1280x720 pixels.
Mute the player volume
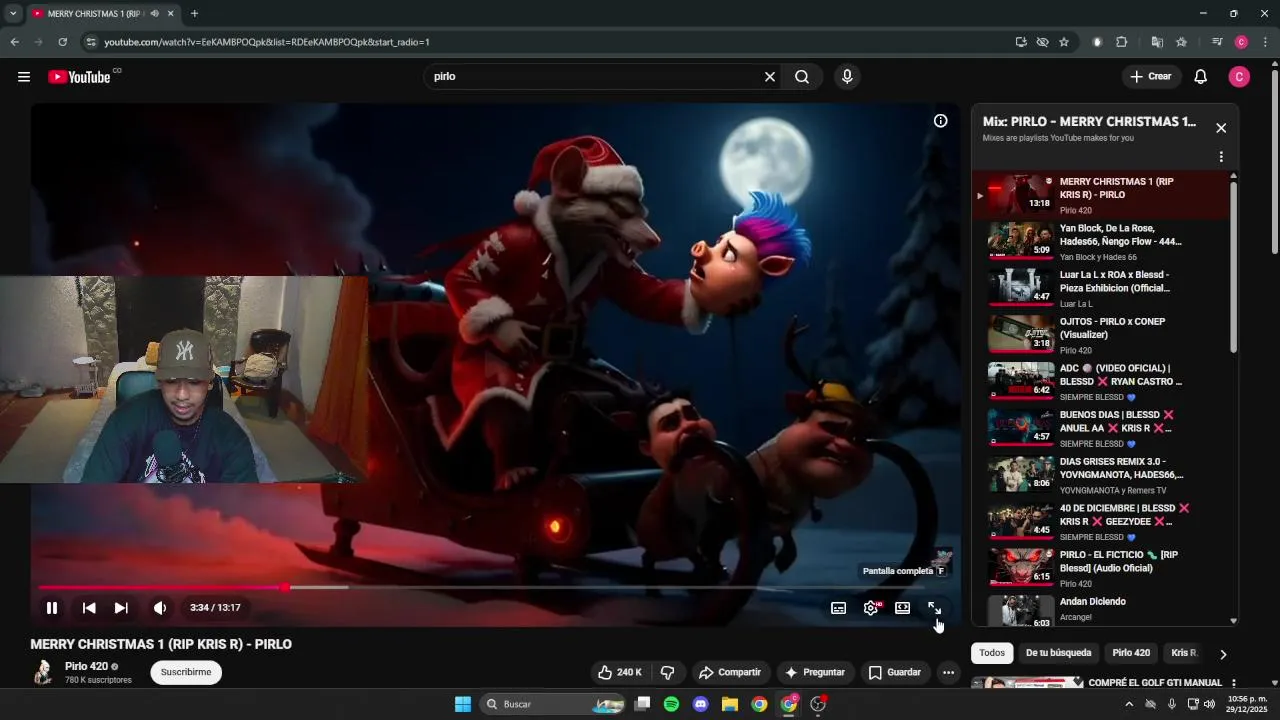[160, 608]
